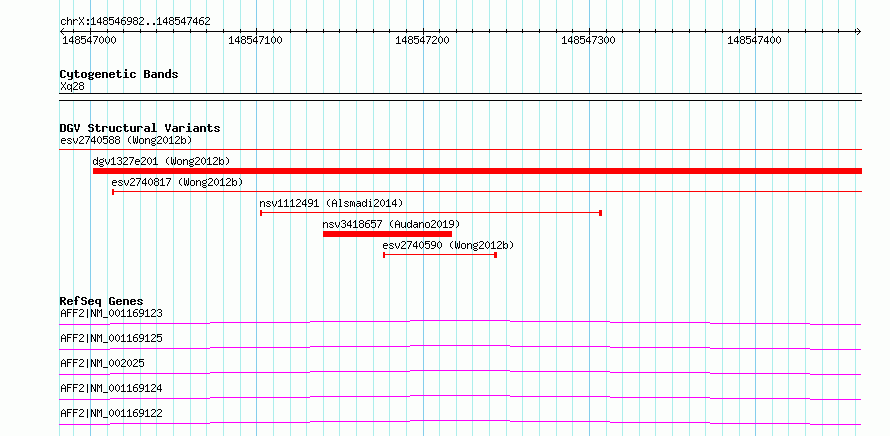Image resolution: width=890 pixels, height=436 pixels.
Task: Click the magenta gene line under NM_001169123
Action: (x=460, y=322)
